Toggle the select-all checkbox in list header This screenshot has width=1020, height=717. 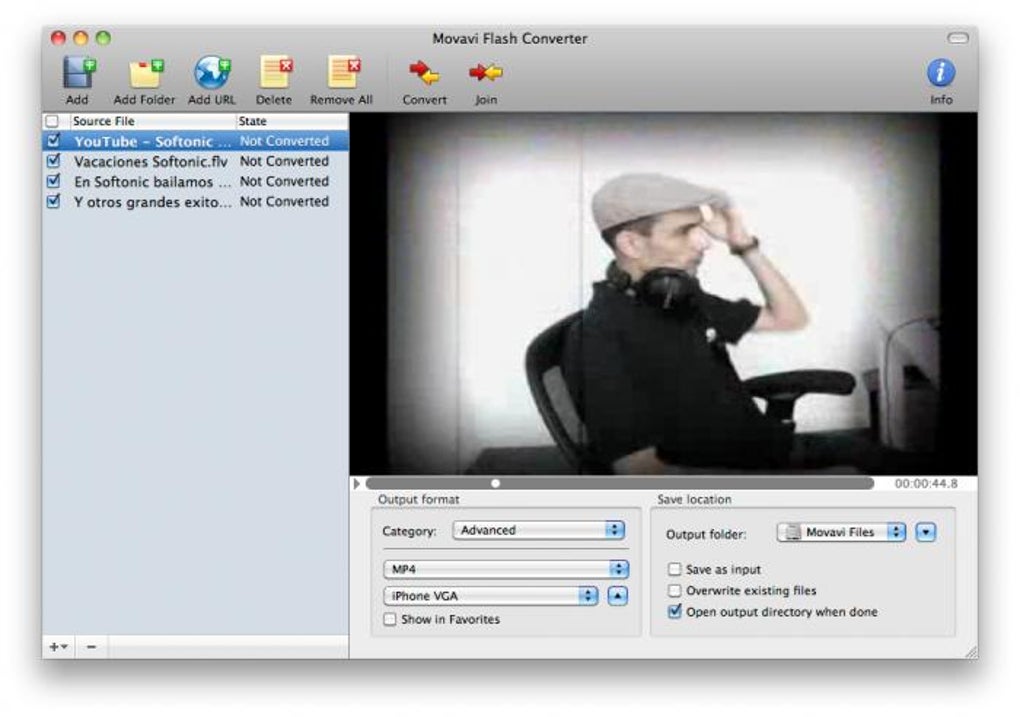click(52, 121)
